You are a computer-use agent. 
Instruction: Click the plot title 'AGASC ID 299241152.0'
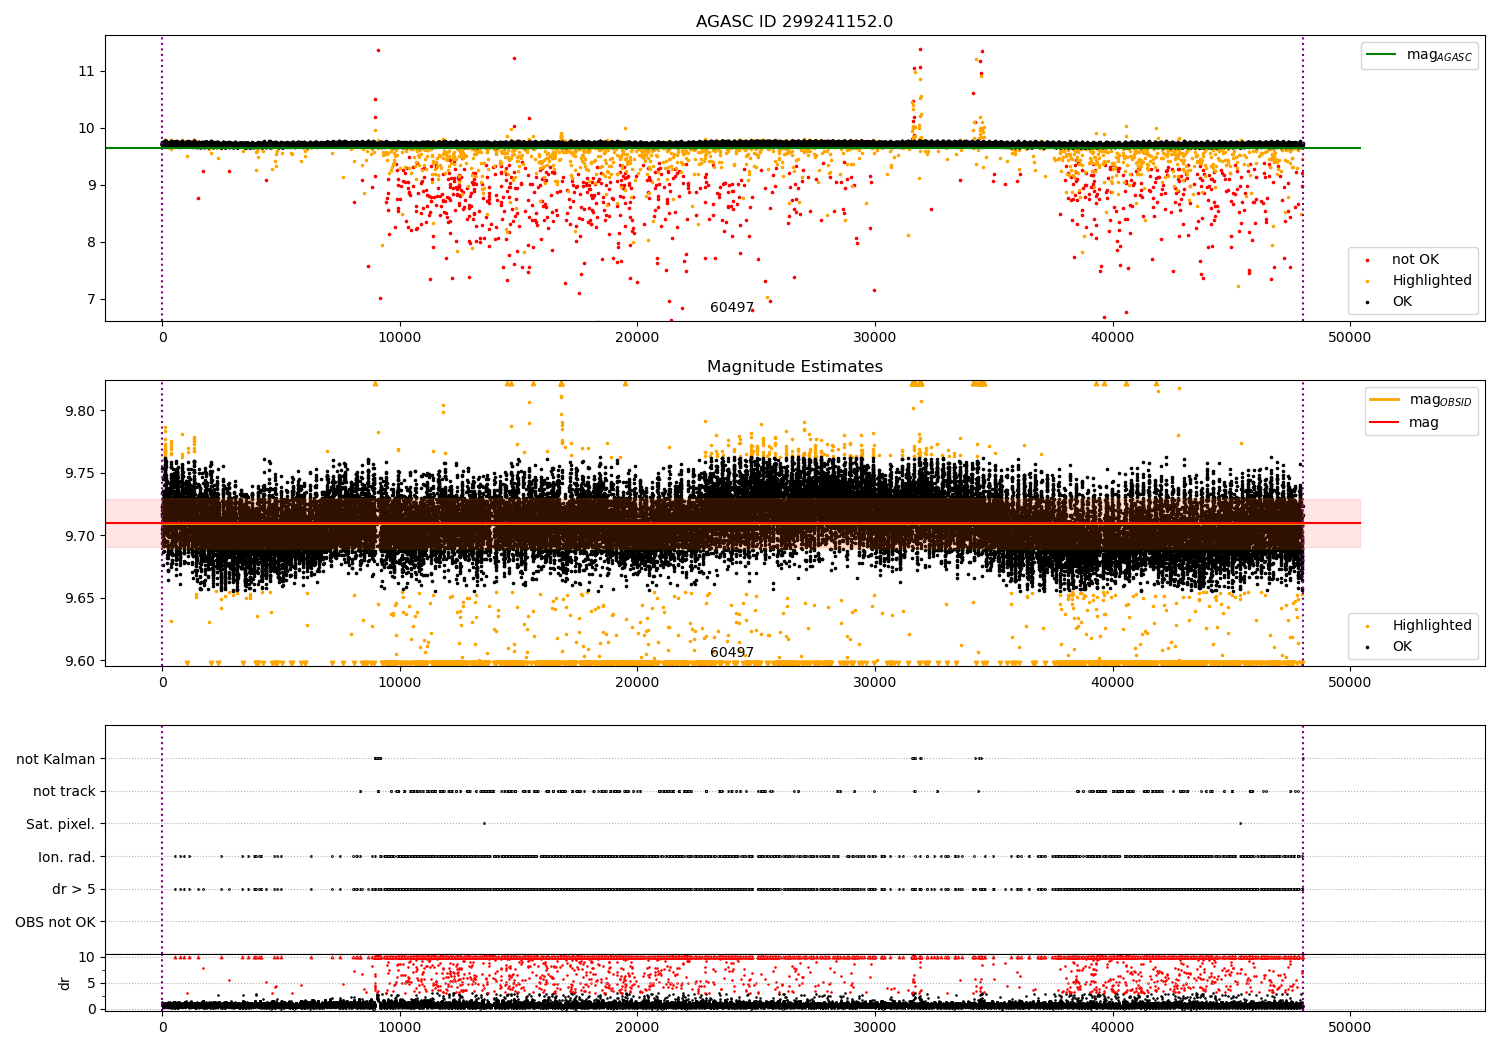(x=794, y=22)
